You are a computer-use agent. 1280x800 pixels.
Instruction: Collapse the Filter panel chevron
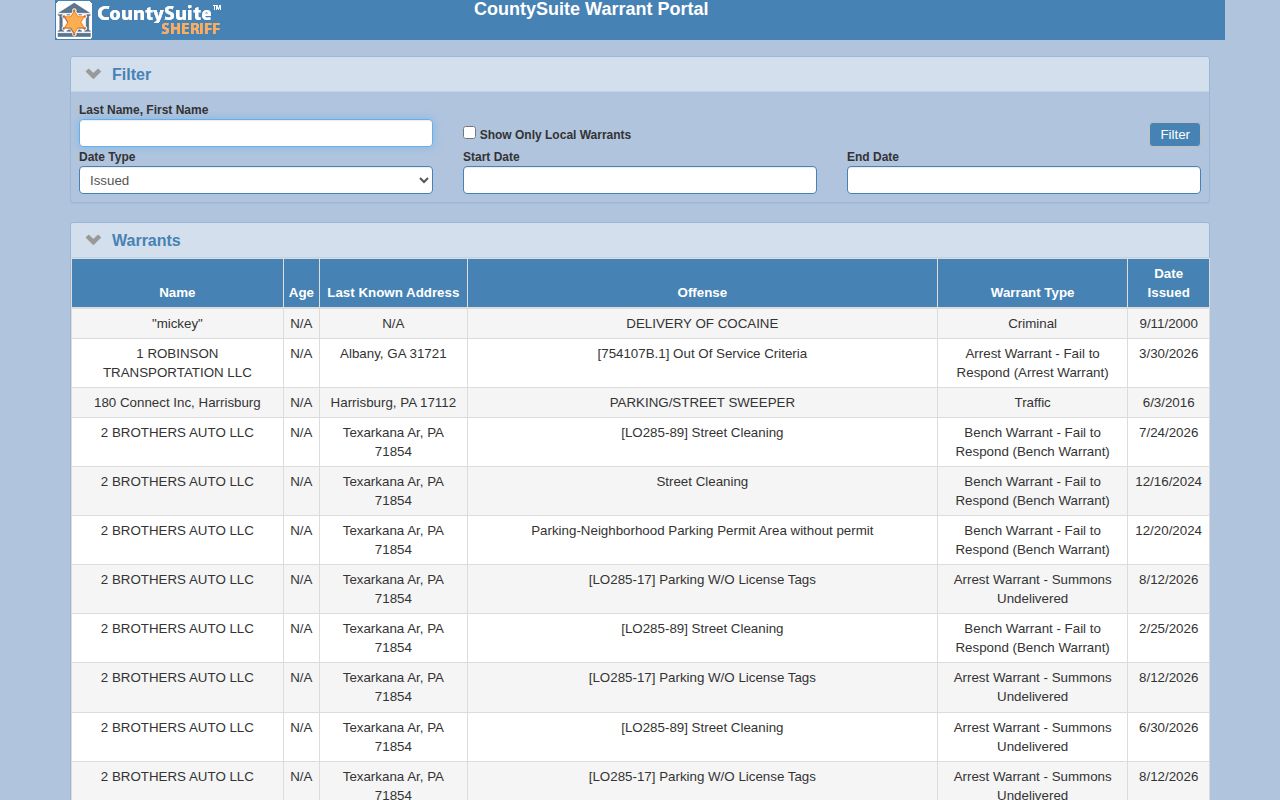pos(94,74)
